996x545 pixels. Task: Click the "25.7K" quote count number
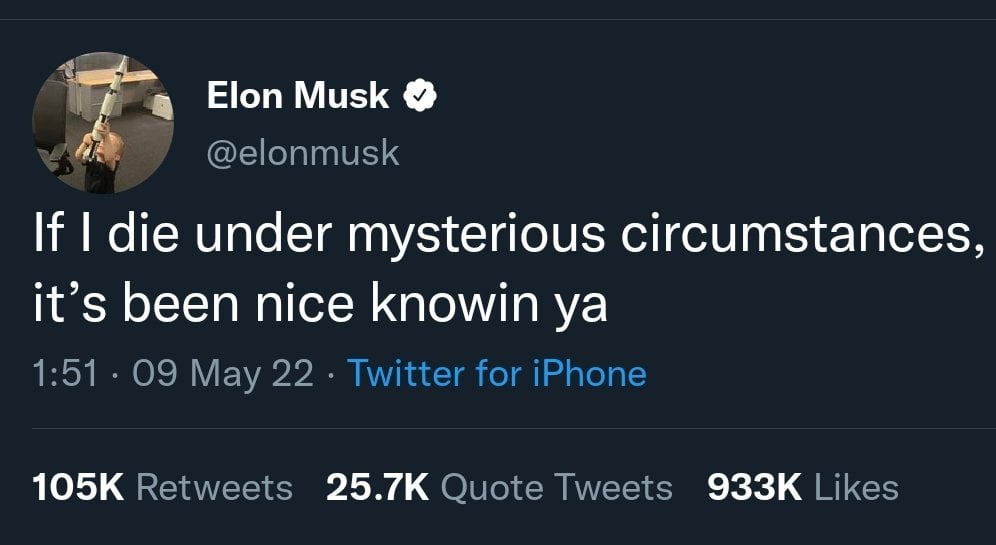pyautogui.click(x=377, y=487)
